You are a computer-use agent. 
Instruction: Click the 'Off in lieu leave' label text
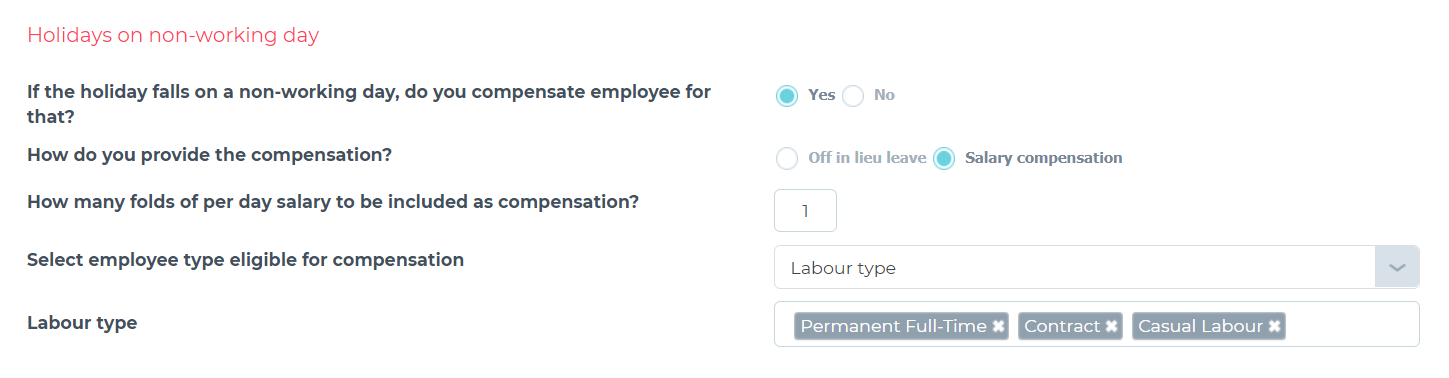tap(867, 158)
